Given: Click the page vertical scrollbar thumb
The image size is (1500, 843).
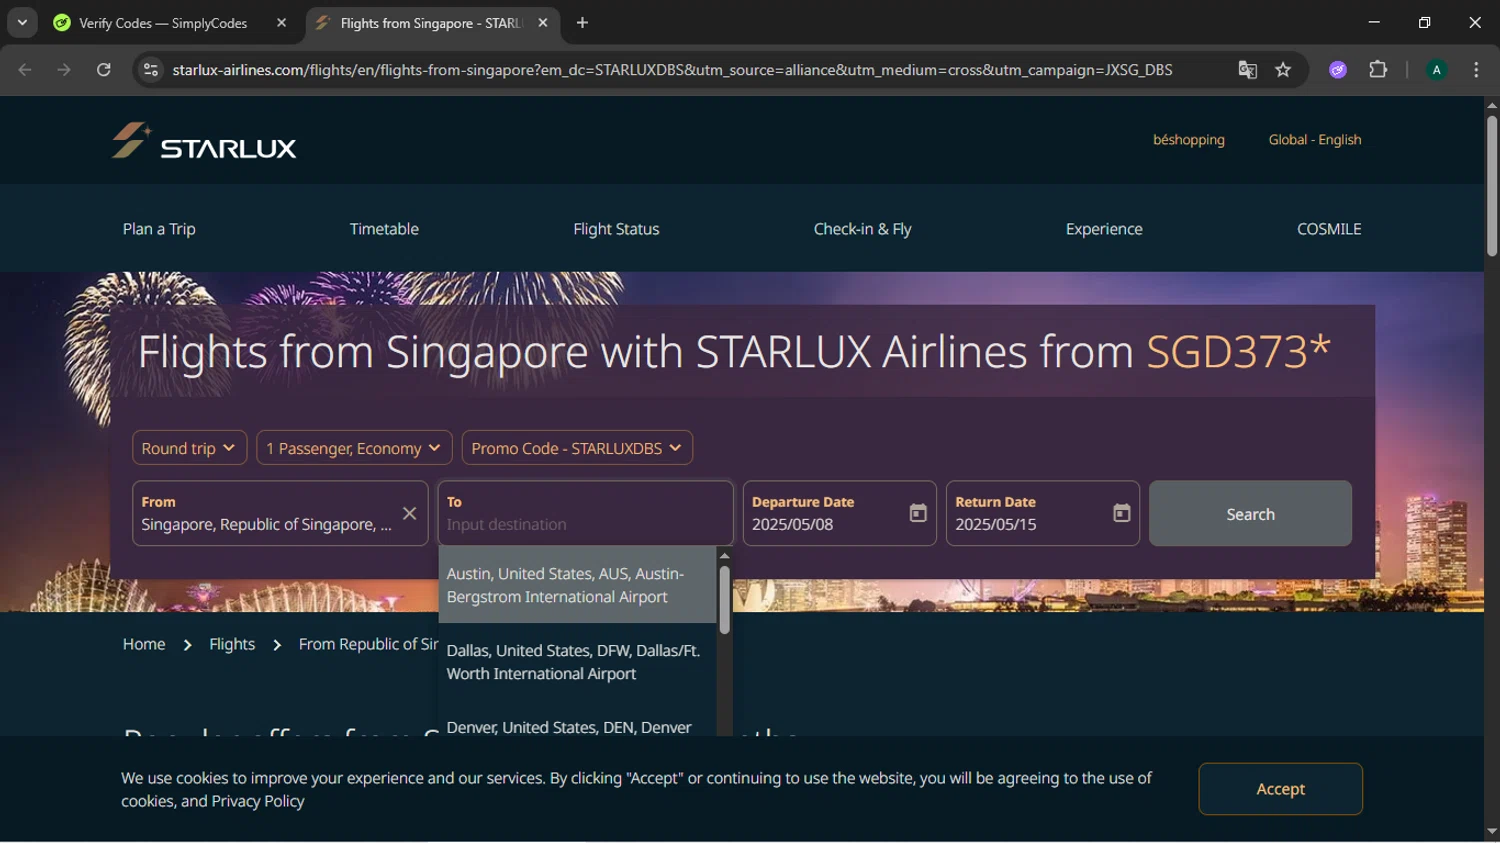Looking at the screenshot, I should point(1492,186).
